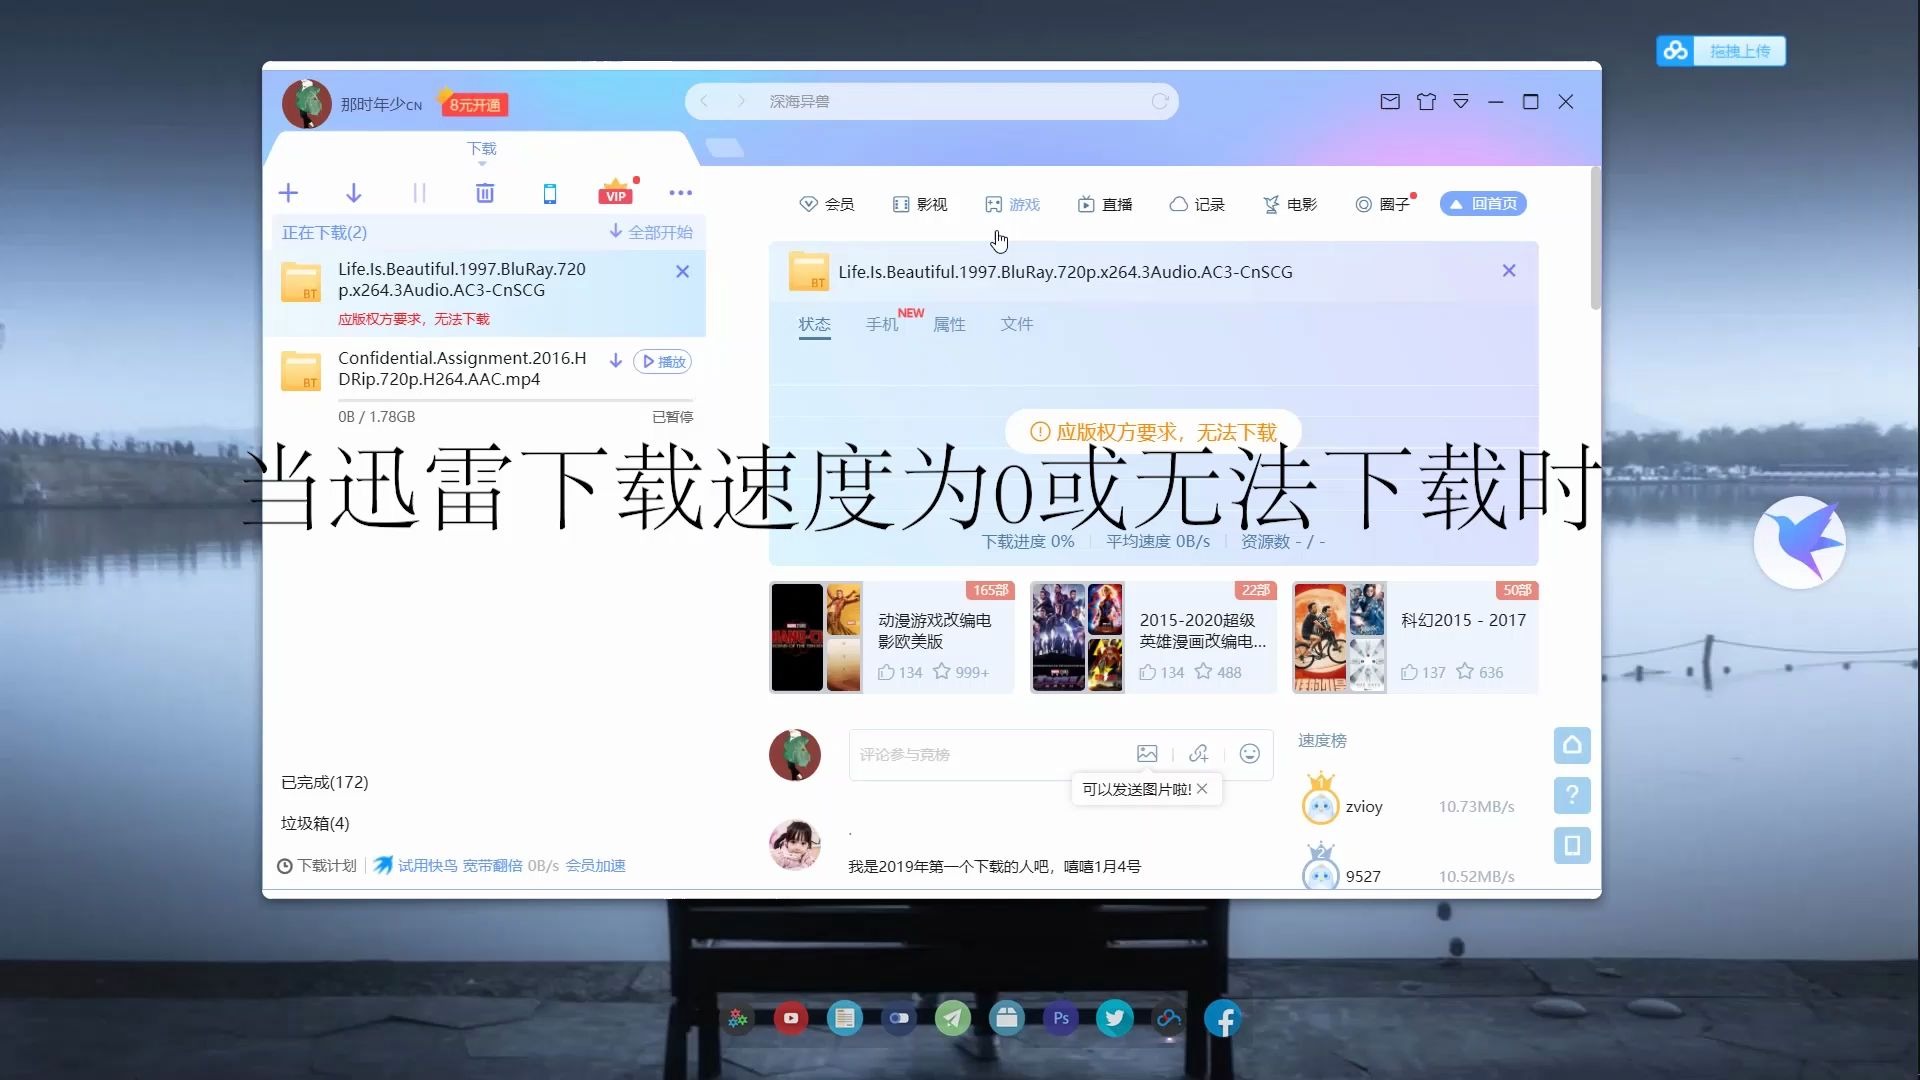Like the 科幻2015 - 2017 collection
Viewport: 1920px width, 1080px height.
tap(1409, 672)
